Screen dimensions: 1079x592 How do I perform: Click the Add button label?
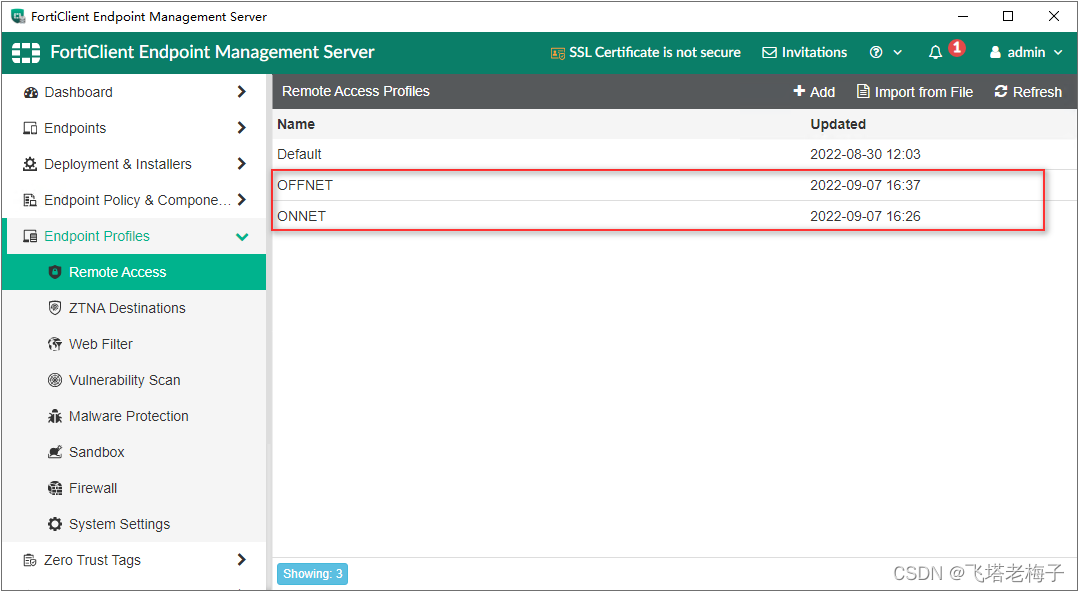822,92
